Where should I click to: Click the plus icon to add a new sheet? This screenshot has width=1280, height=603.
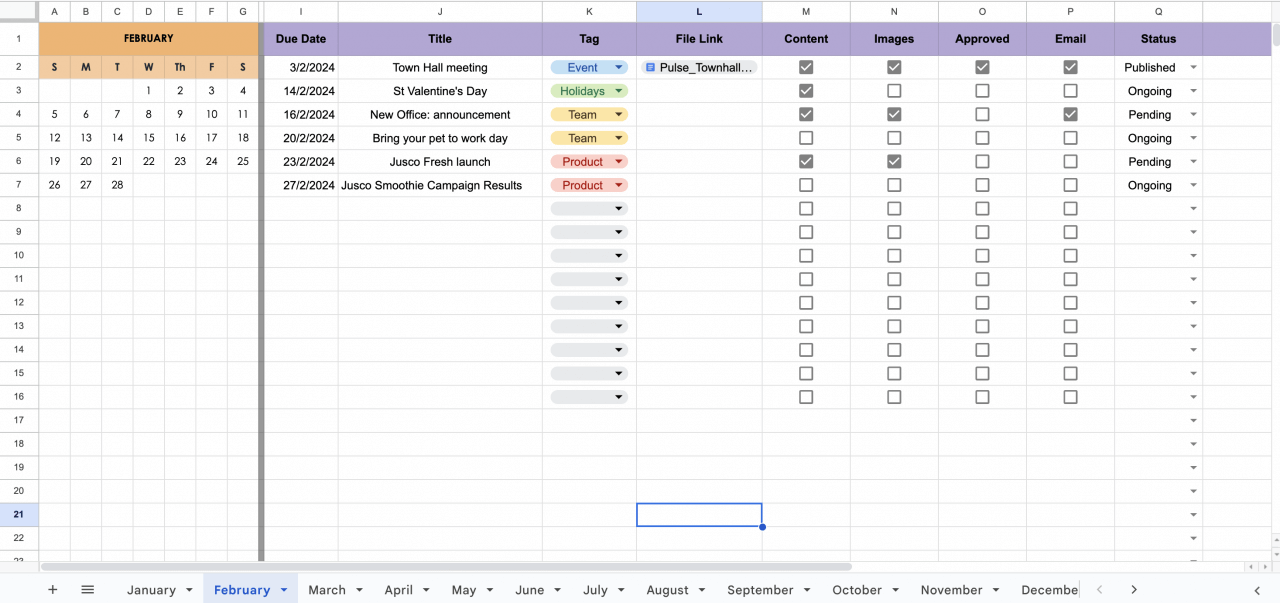(x=52, y=589)
